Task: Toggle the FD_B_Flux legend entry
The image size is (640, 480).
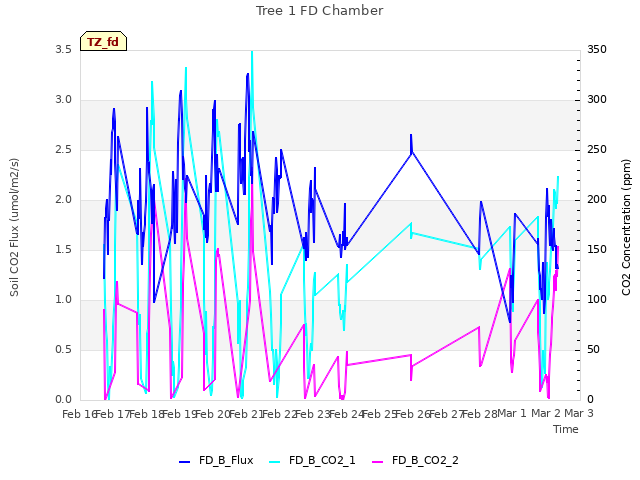Action: (x=216, y=460)
